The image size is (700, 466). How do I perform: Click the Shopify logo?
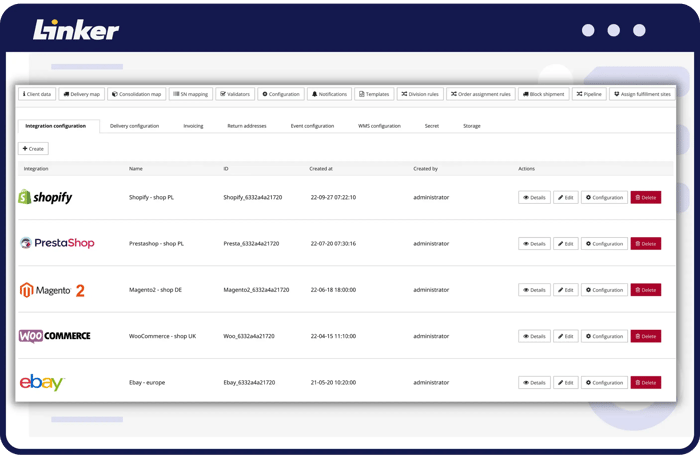pyautogui.click(x=45, y=197)
